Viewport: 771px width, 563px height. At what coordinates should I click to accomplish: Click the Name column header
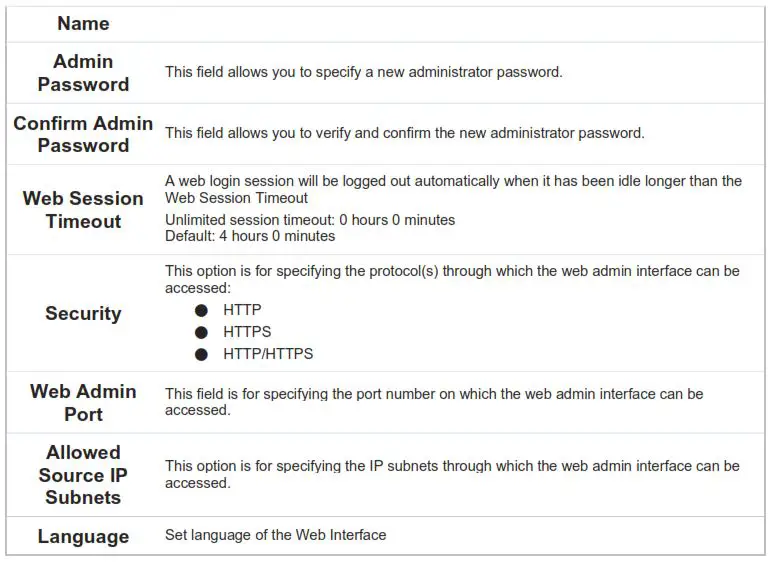(x=83, y=23)
